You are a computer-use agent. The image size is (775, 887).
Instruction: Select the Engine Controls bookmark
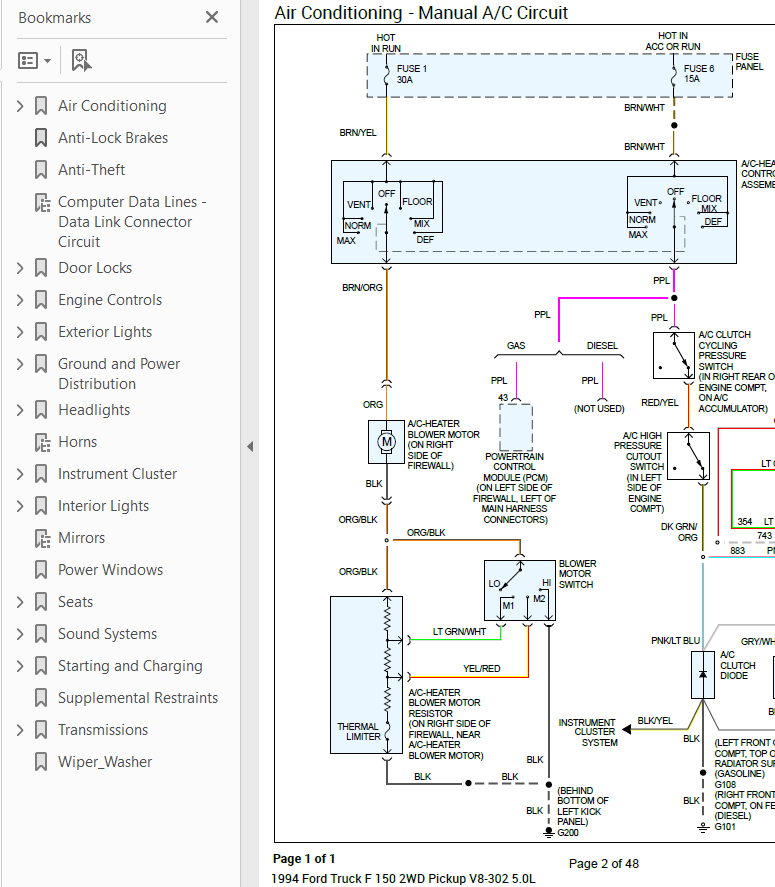pos(110,300)
